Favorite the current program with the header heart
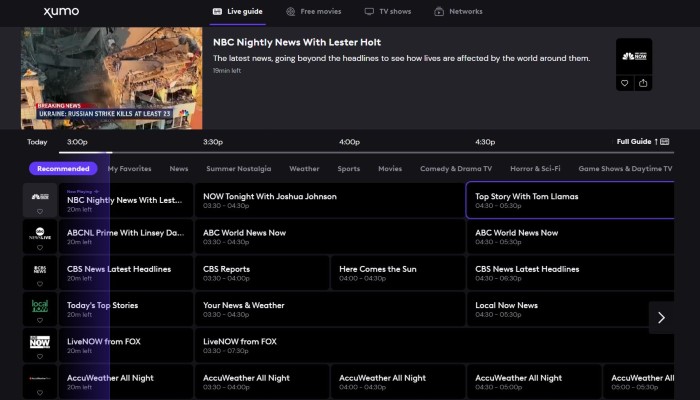 pyautogui.click(x=625, y=83)
